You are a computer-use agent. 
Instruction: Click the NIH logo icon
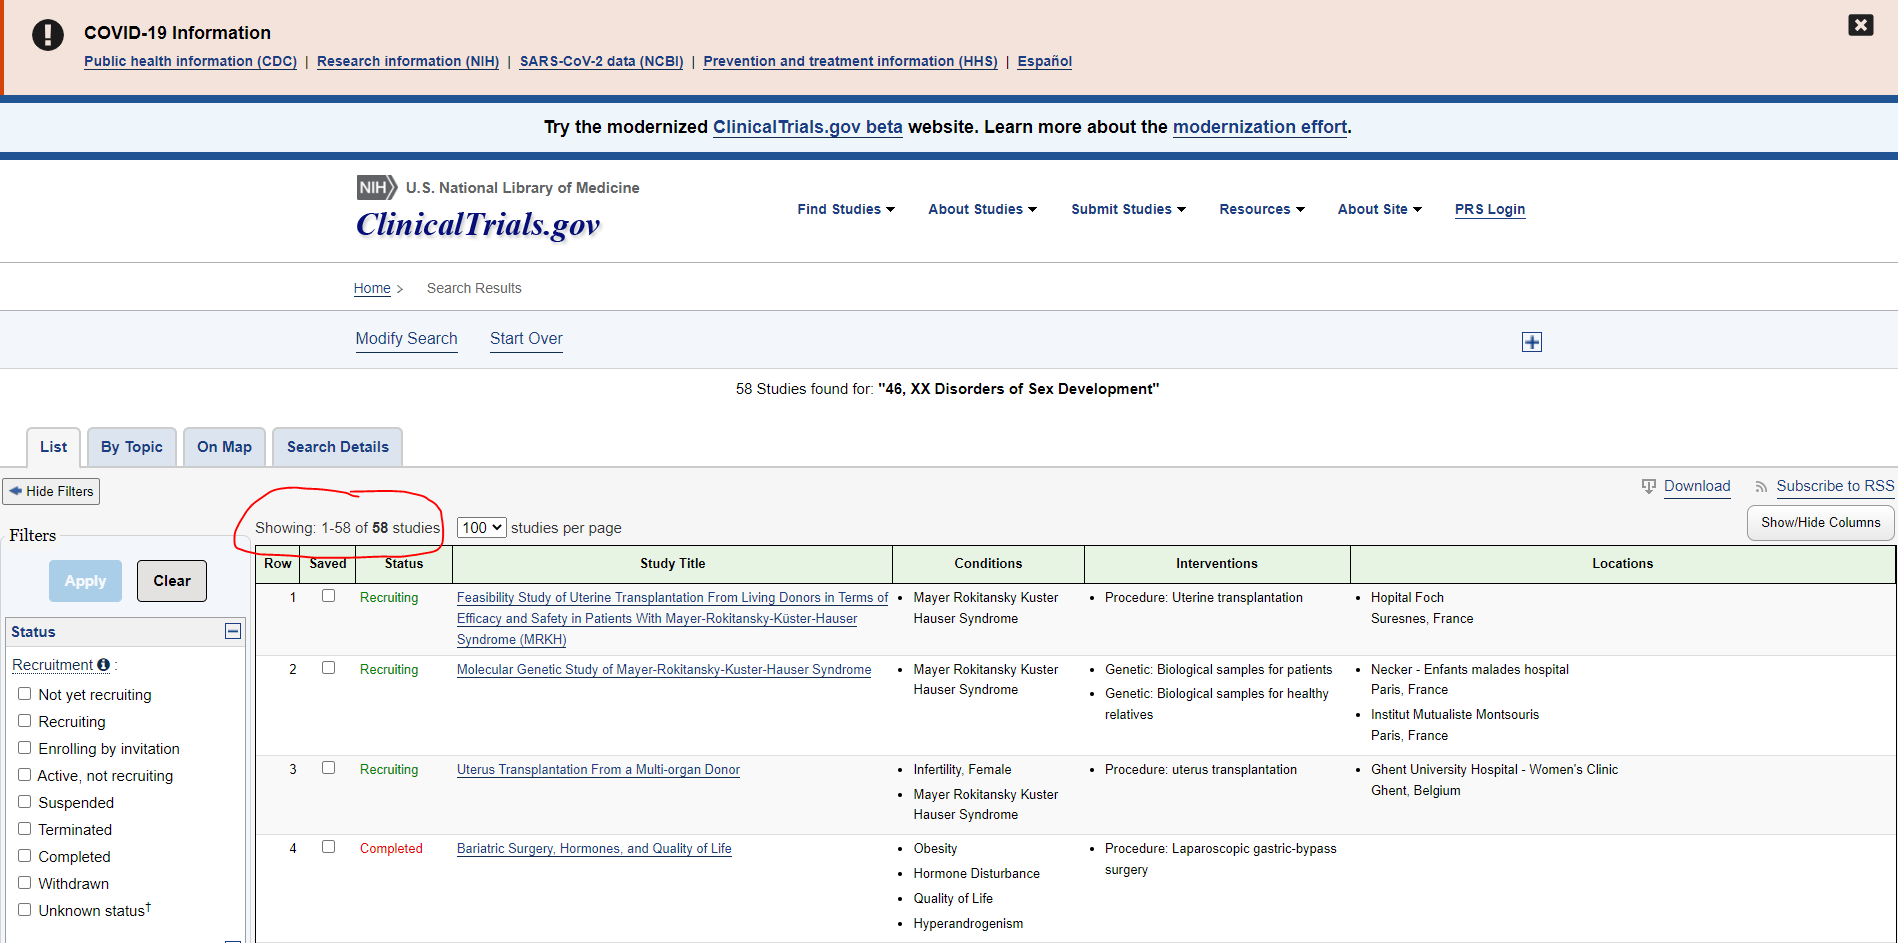click(x=377, y=187)
